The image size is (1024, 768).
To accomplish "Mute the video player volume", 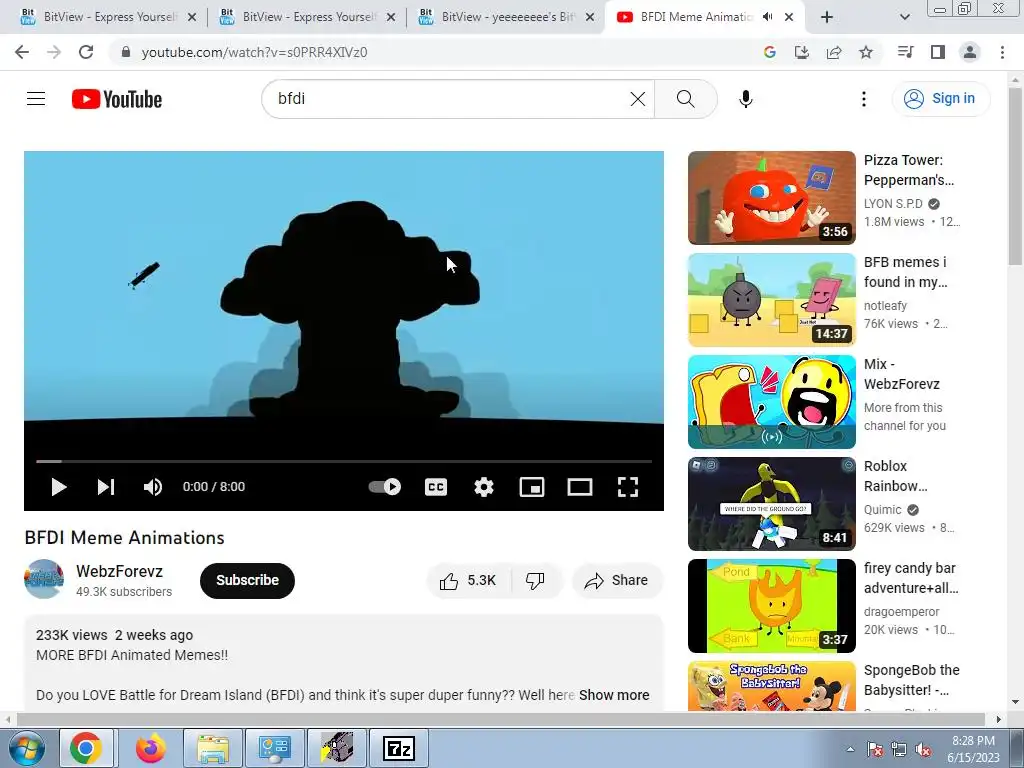I will point(153,487).
